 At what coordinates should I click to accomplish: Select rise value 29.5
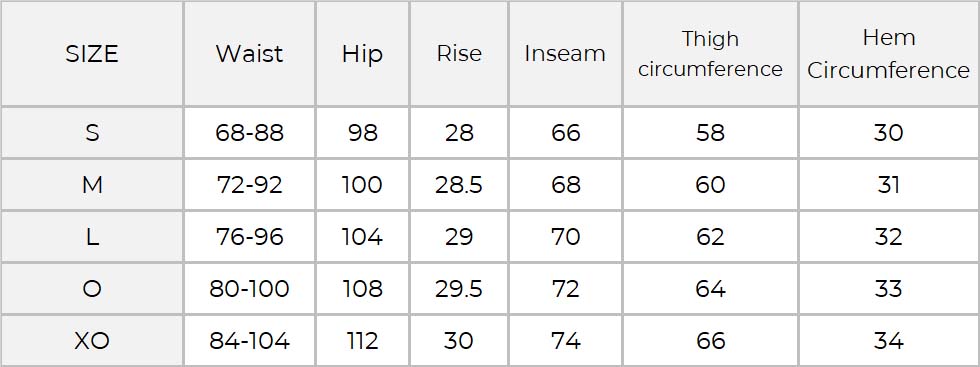(459, 289)
